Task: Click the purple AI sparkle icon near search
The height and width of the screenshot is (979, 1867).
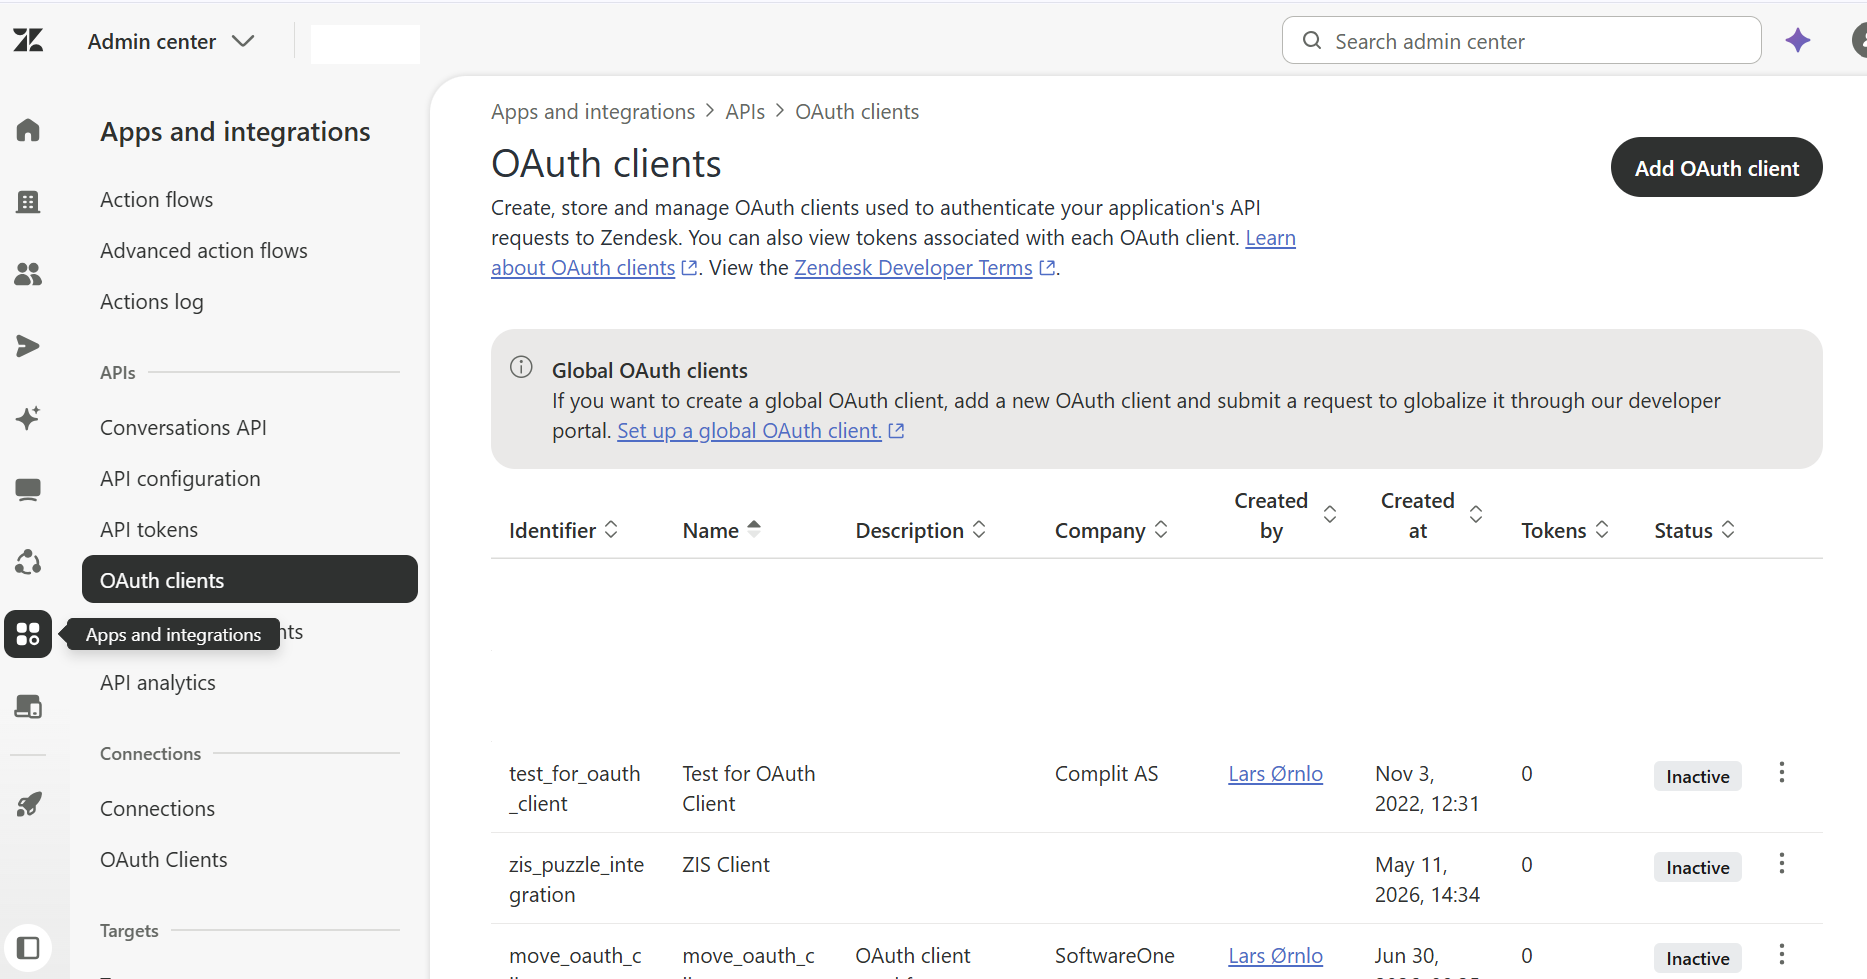Action: click(1798, 40)
